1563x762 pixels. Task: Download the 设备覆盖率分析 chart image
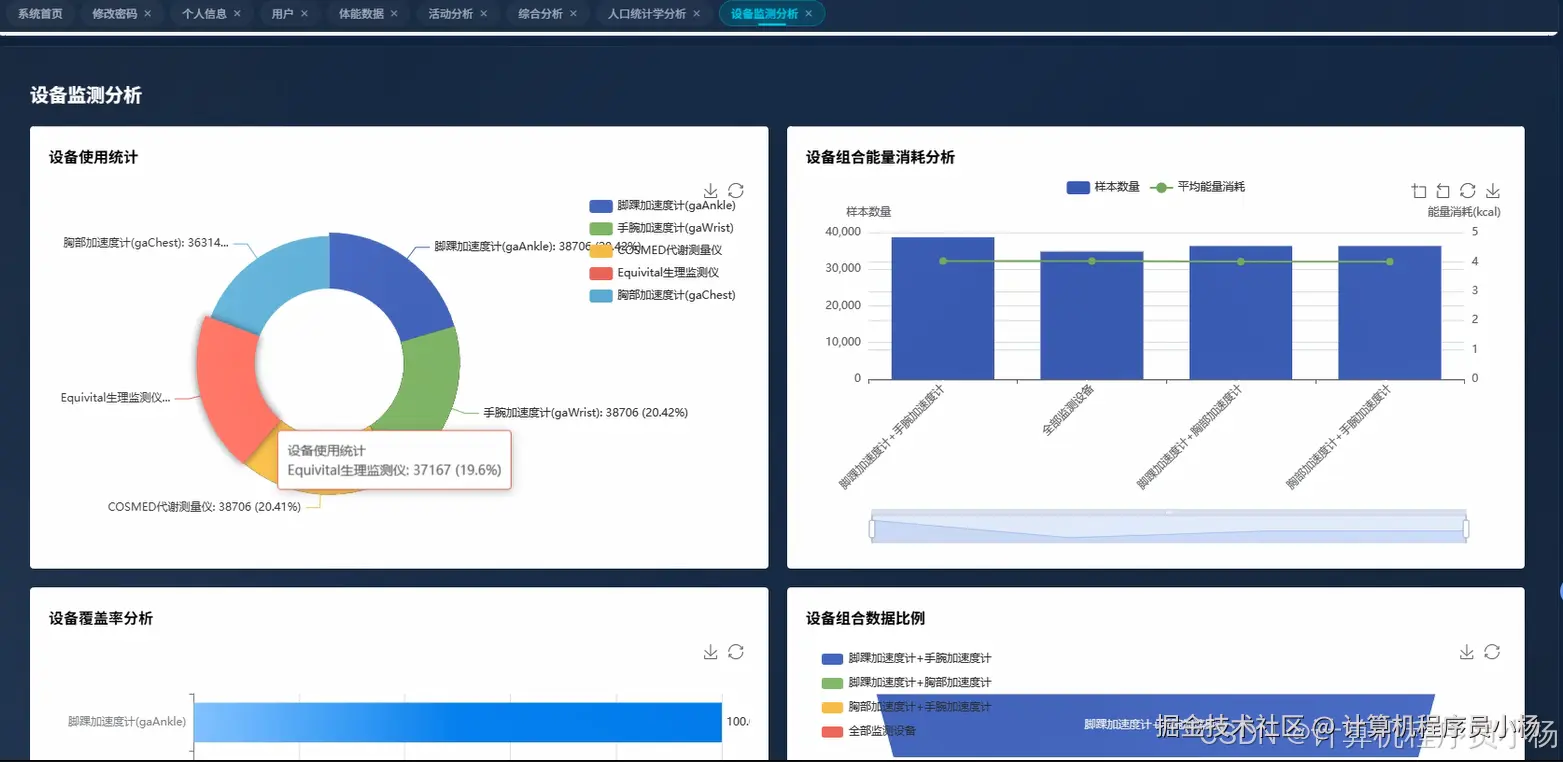tap(711, 652)
